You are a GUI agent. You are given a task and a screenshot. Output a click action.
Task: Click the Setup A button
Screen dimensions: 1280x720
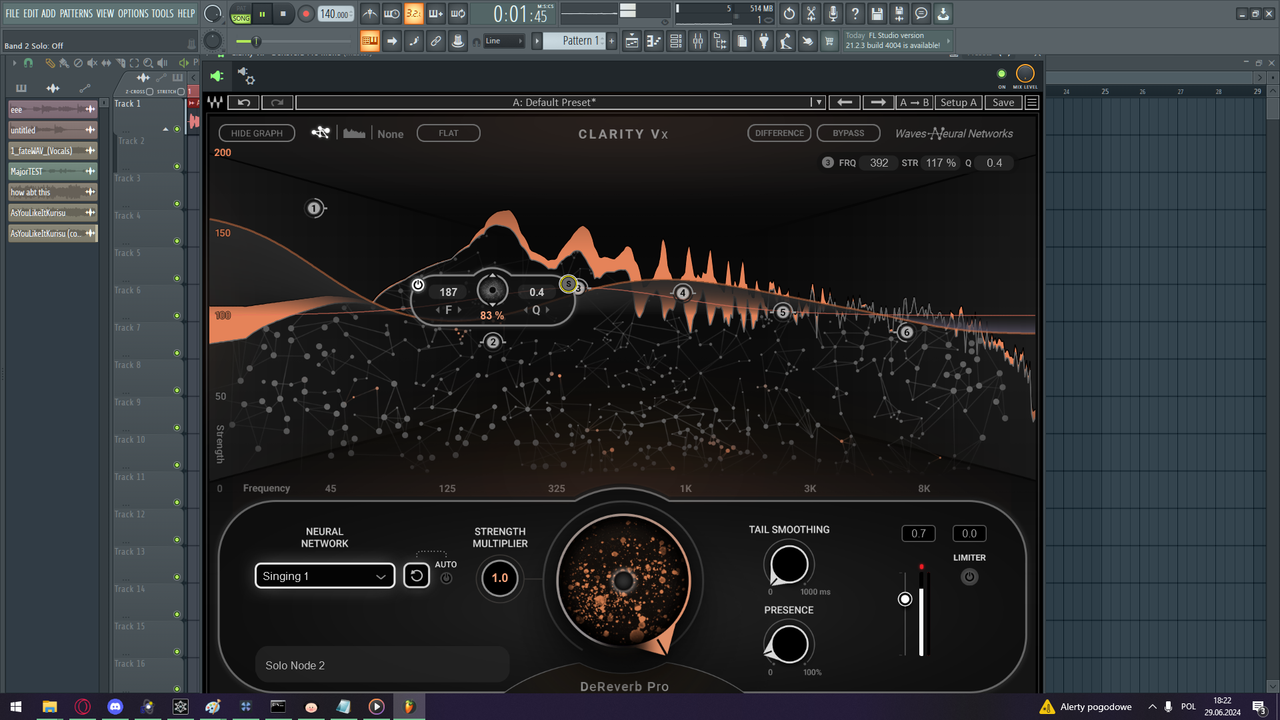click(x=959, y=102)
